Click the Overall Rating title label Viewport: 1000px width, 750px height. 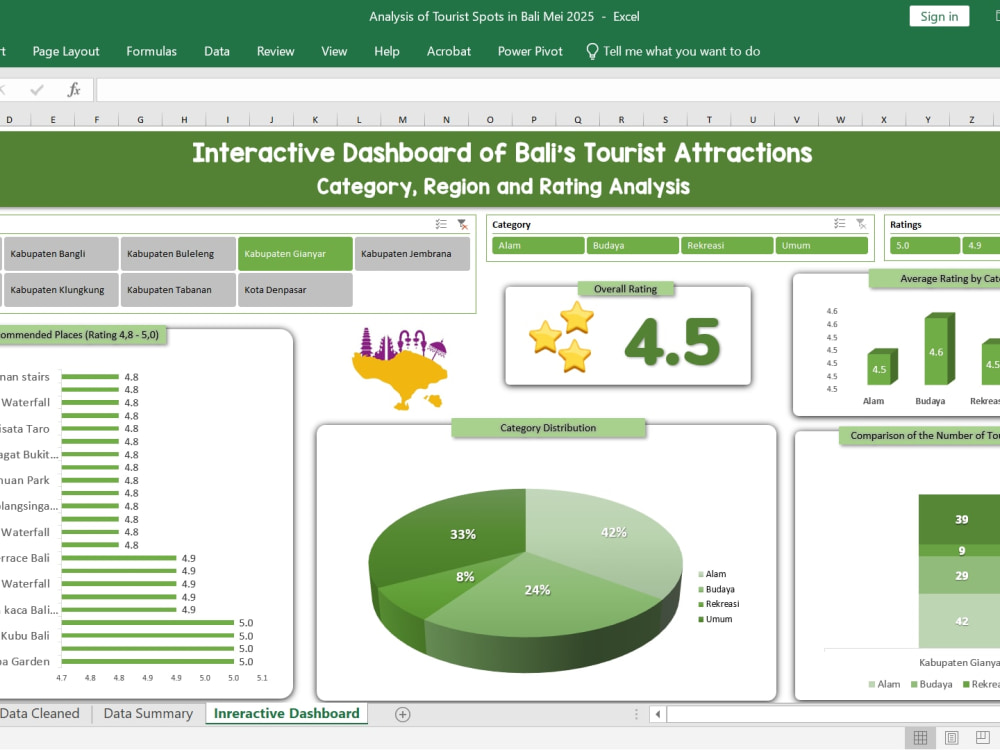coord(626,289)
